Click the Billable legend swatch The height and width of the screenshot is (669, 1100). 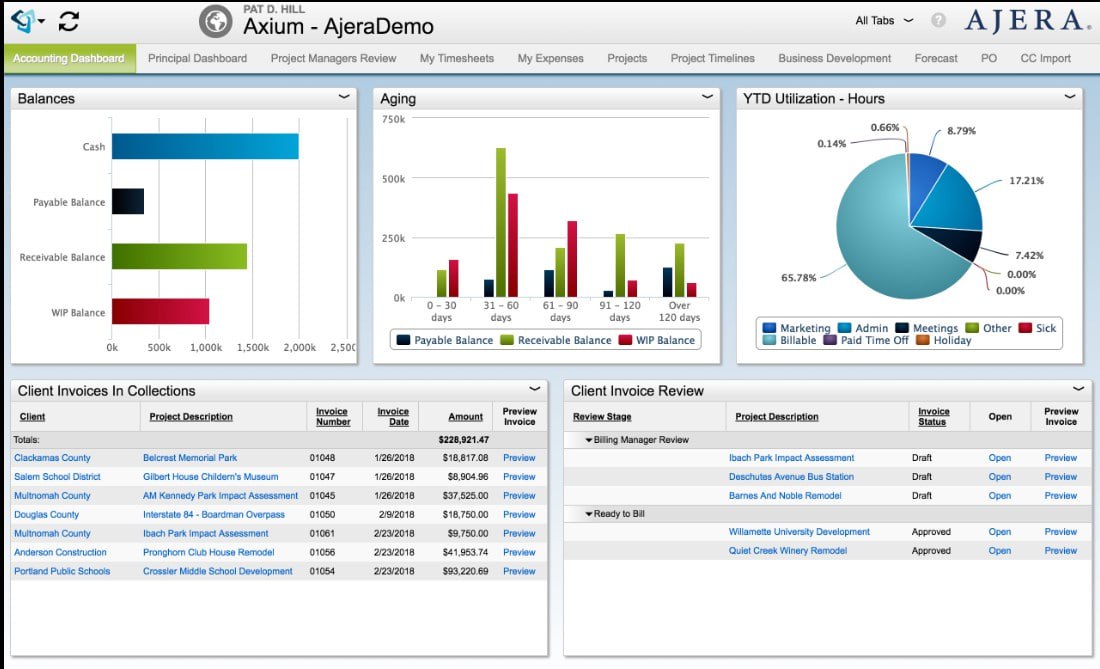click(x=770, y=340)
